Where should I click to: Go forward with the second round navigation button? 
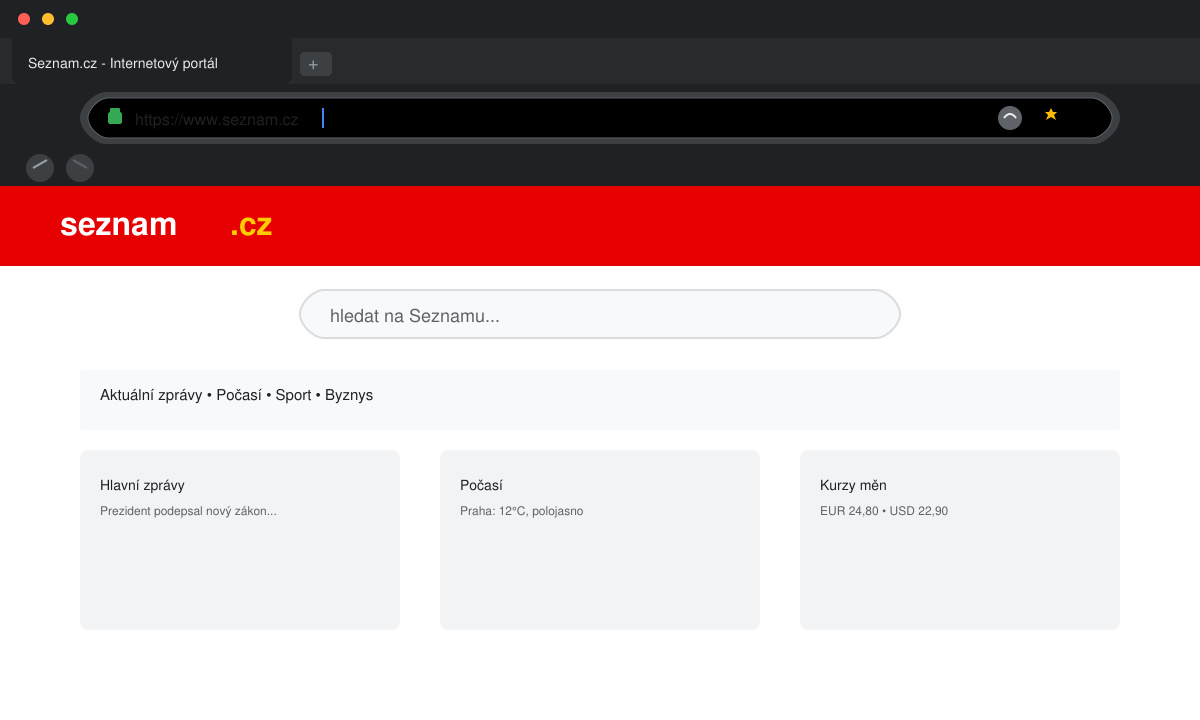[80, 168]
